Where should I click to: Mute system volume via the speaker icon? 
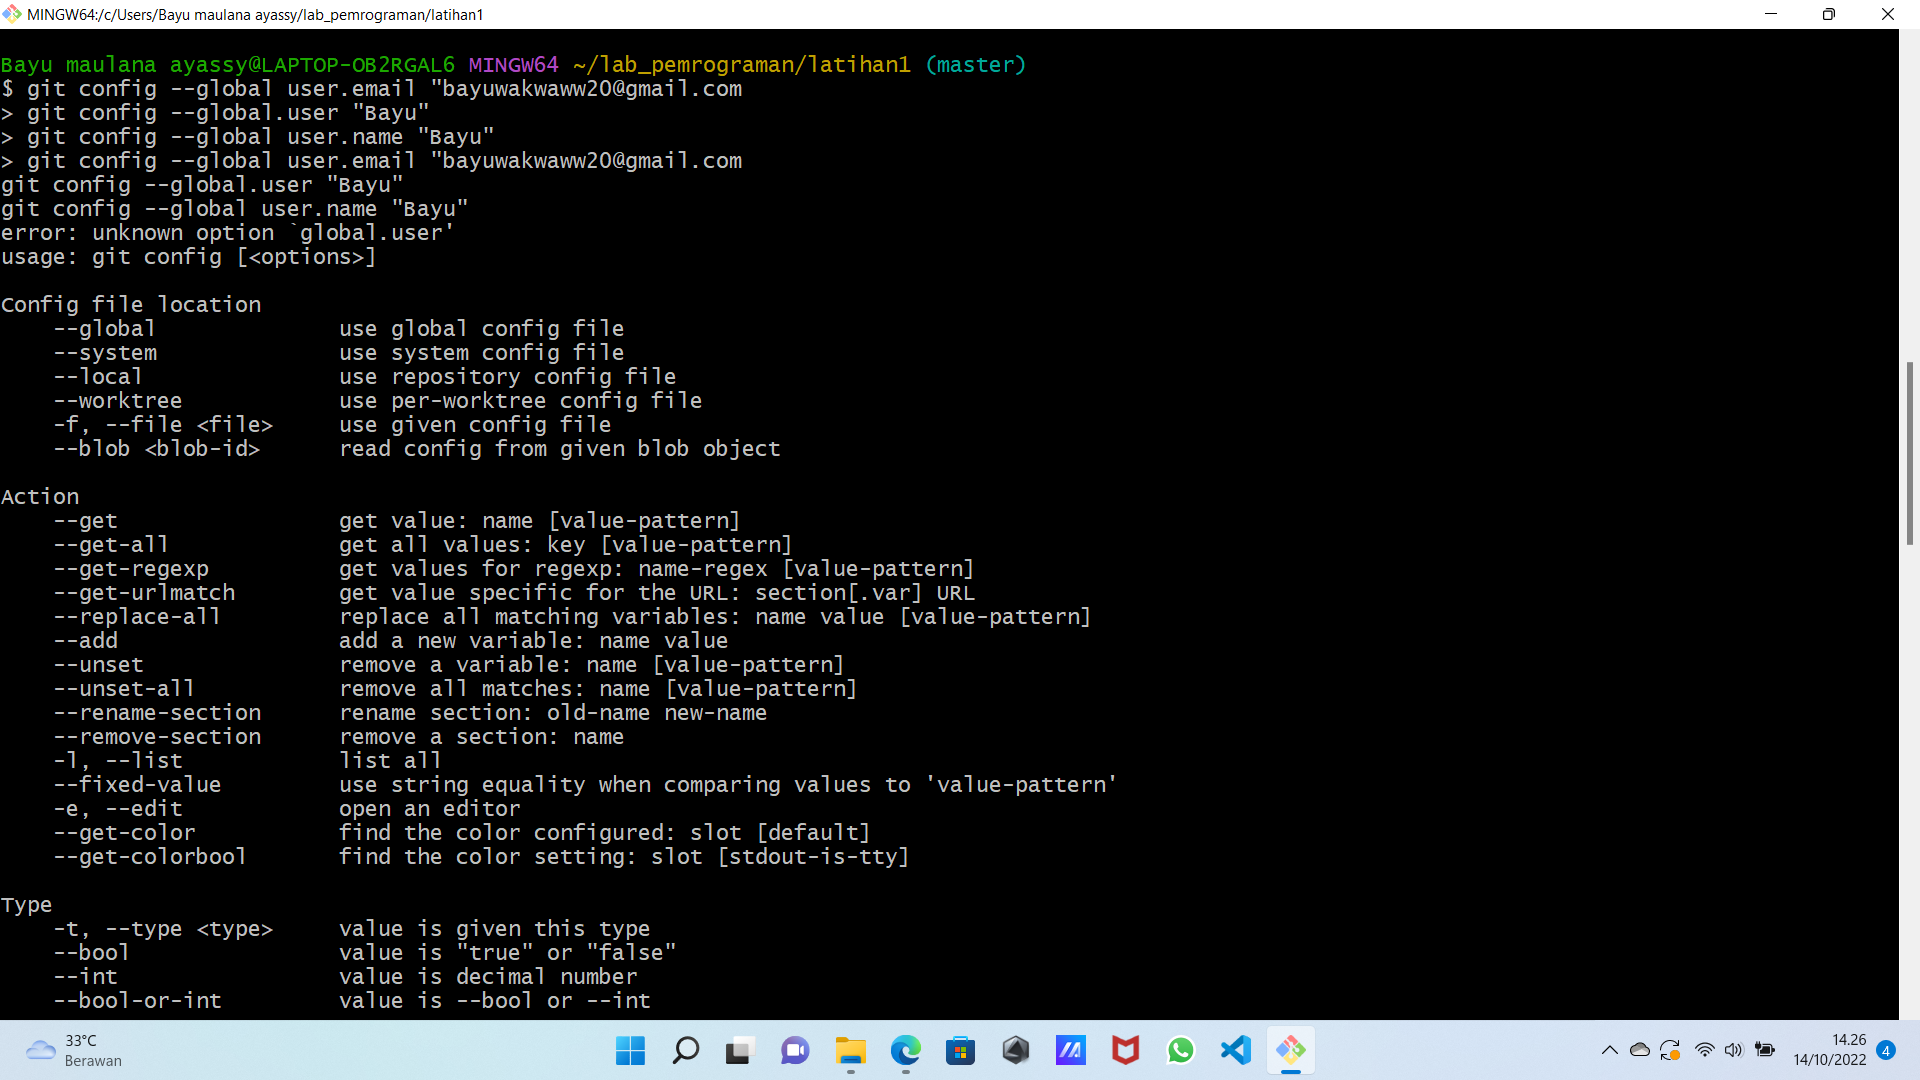(x=1735, y=1050)
